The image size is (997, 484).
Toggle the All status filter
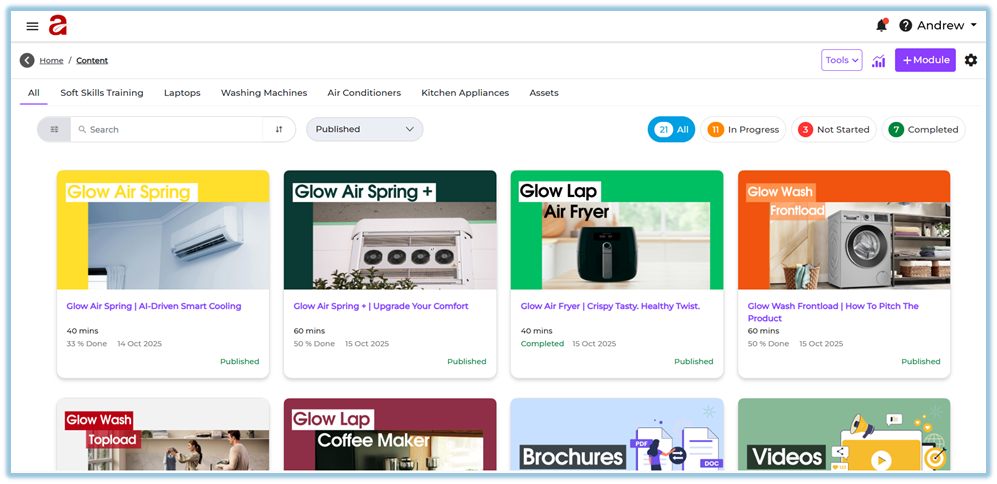coord(671,129)
